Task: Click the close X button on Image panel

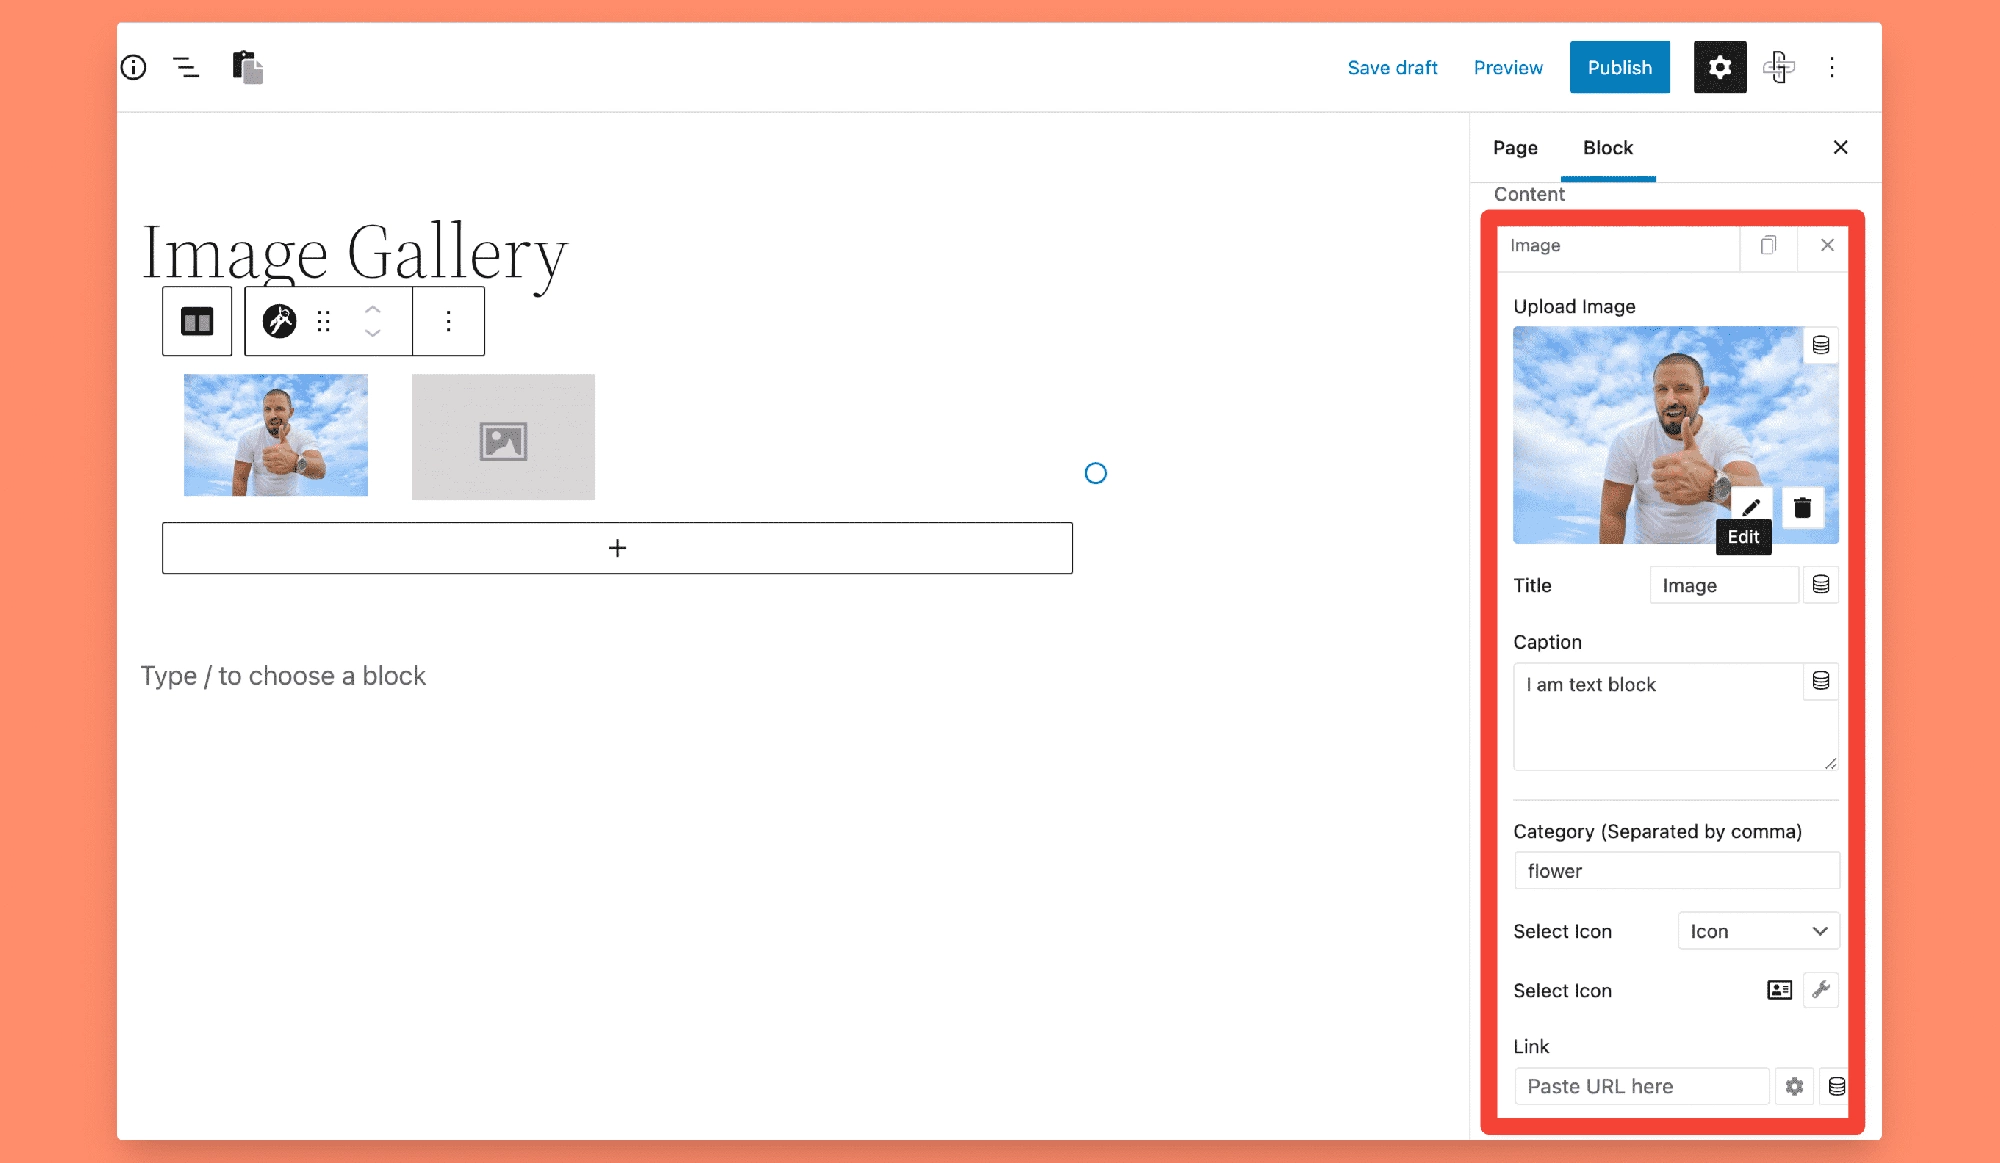Action: coord(1827,245)
